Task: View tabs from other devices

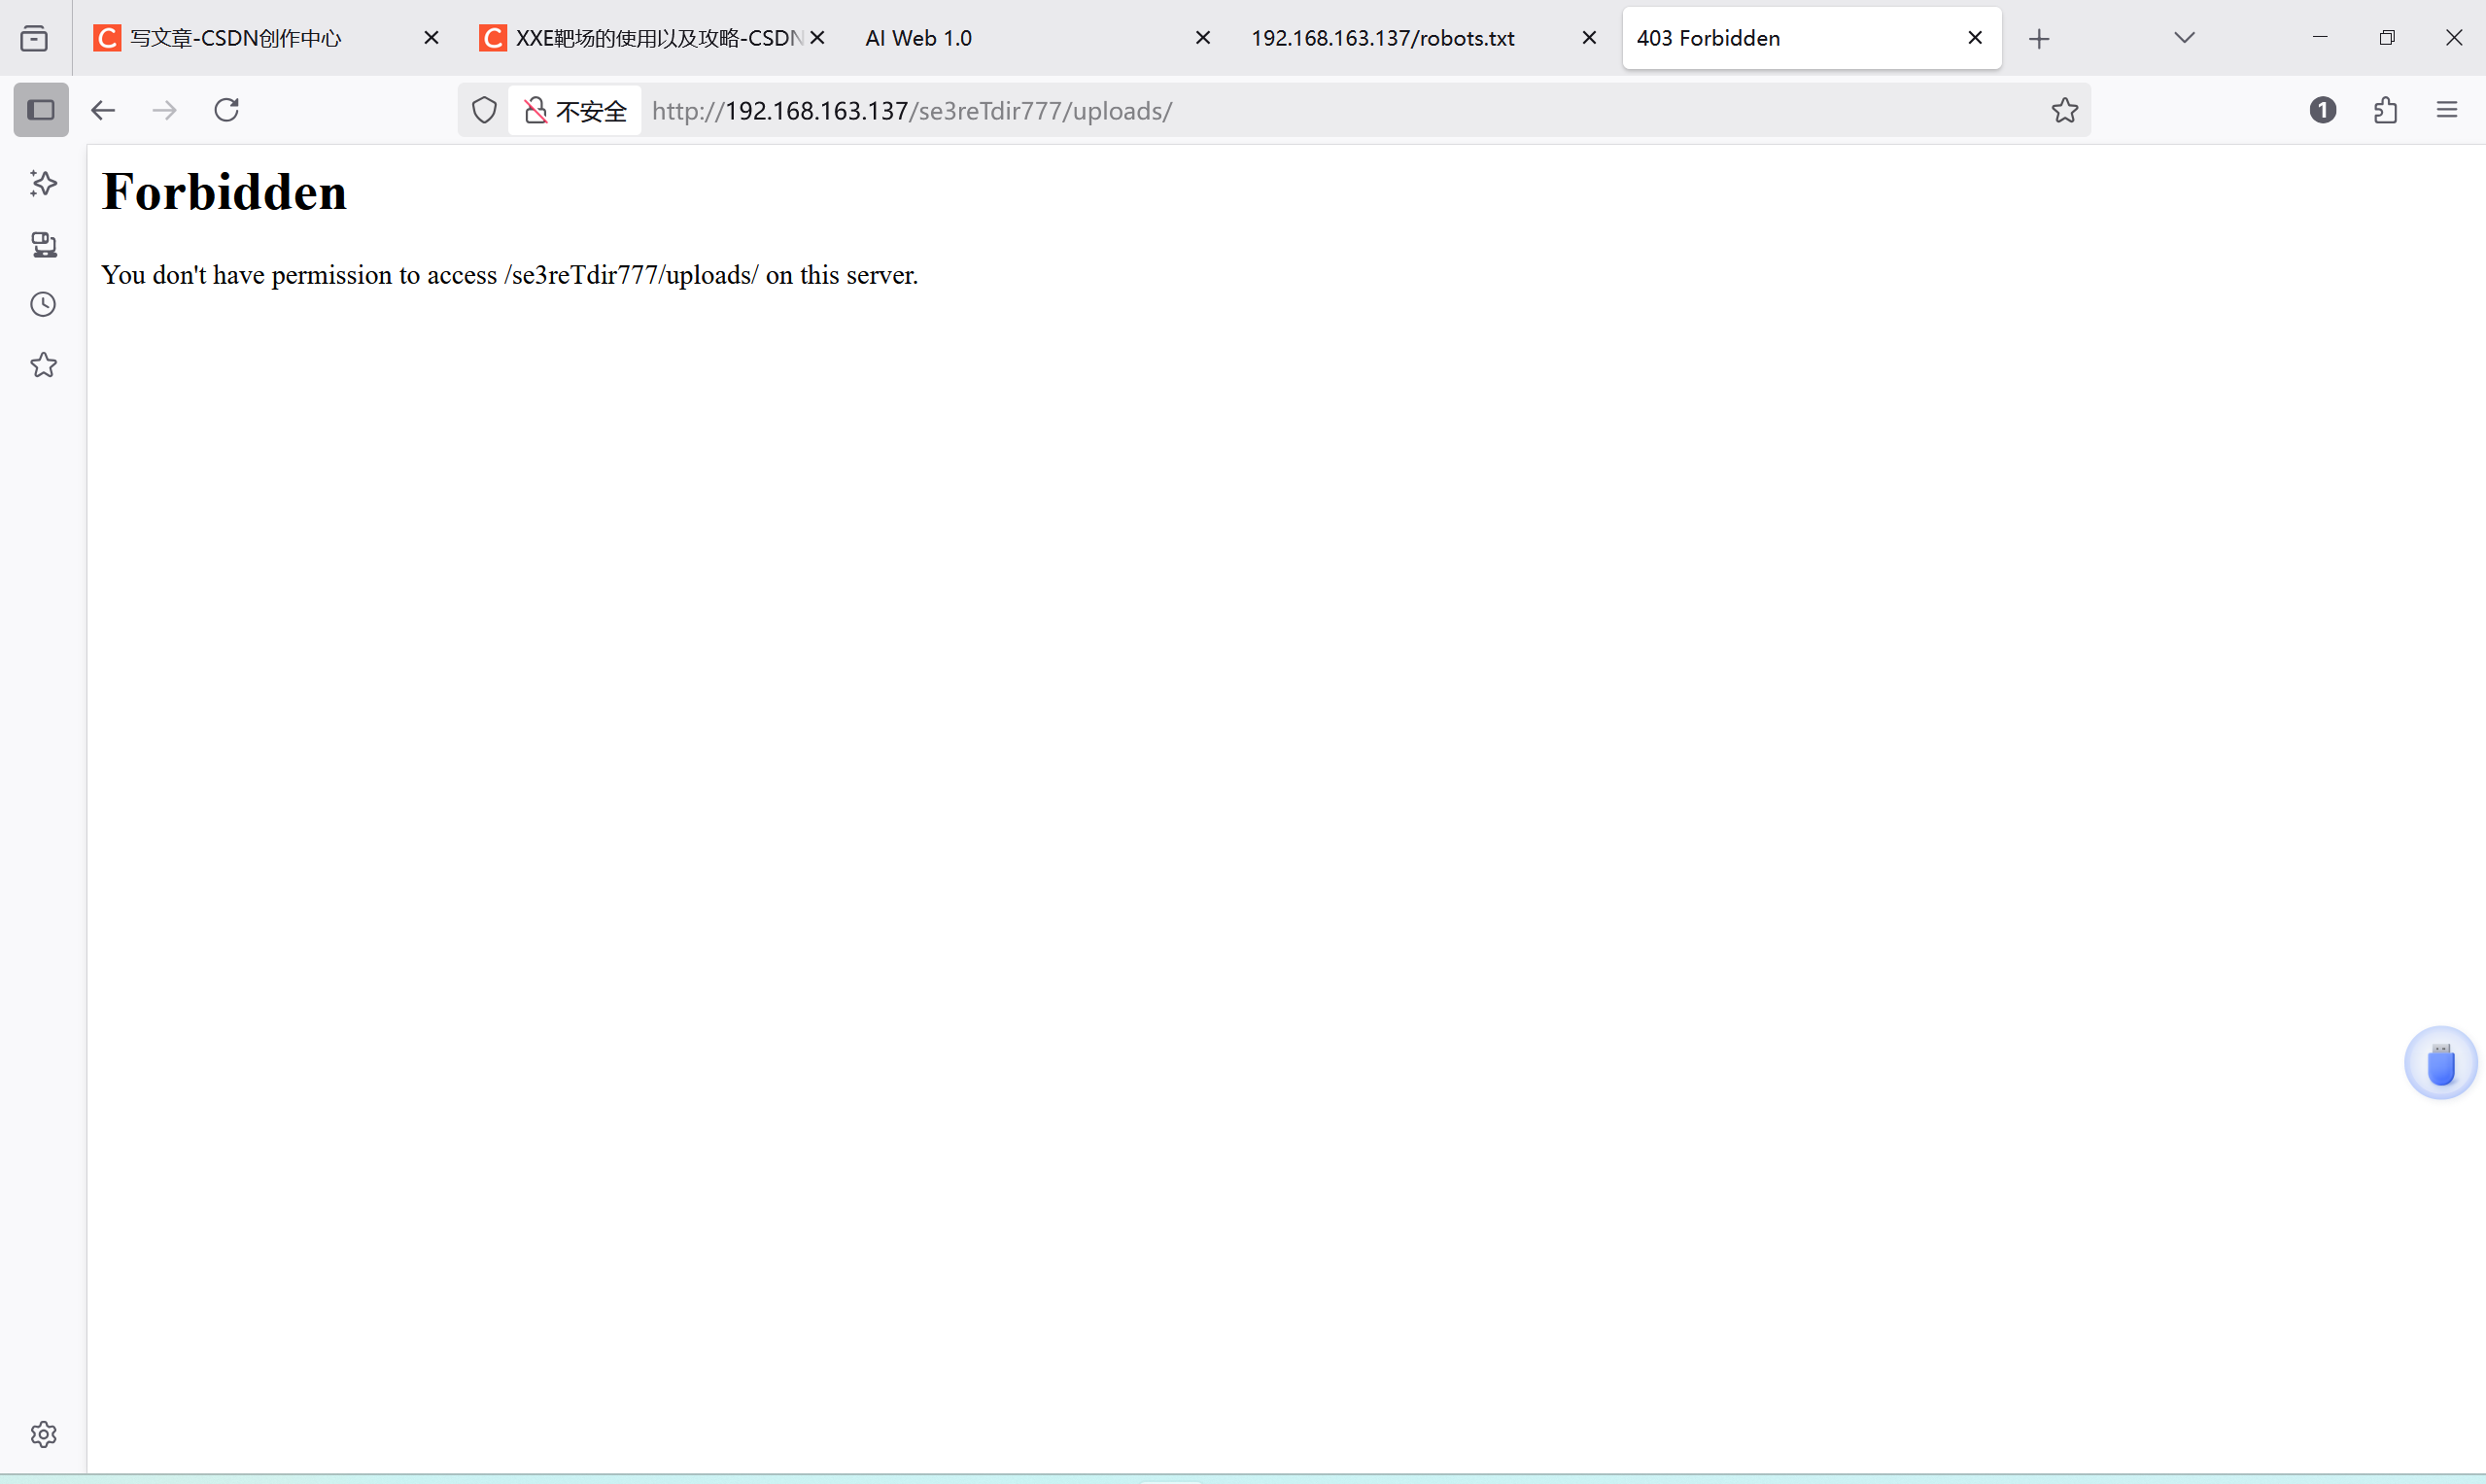Action: click(x=42, y=245)
